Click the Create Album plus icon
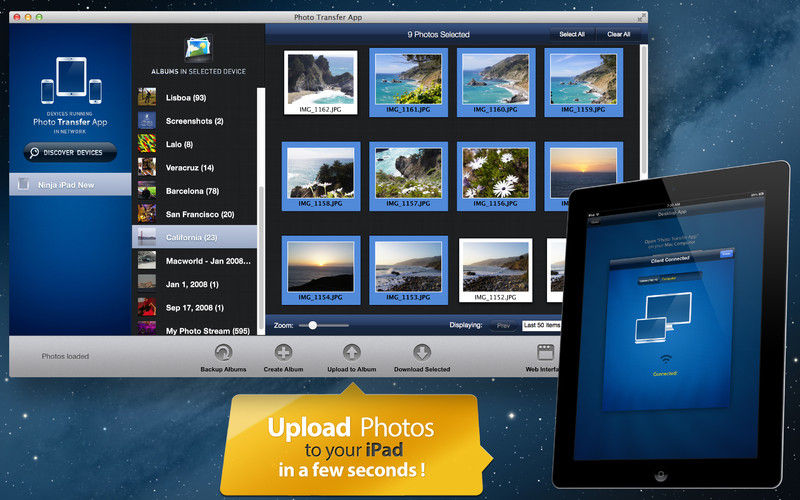Screen dimensions: 800x500 tap(283, 352)
